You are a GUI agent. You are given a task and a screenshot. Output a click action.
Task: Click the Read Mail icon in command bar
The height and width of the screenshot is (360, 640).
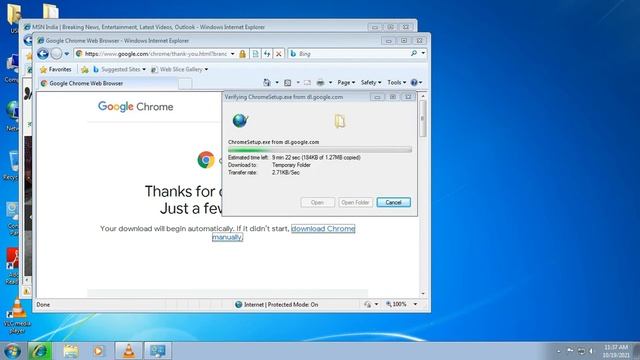click(x=307, y=82)
